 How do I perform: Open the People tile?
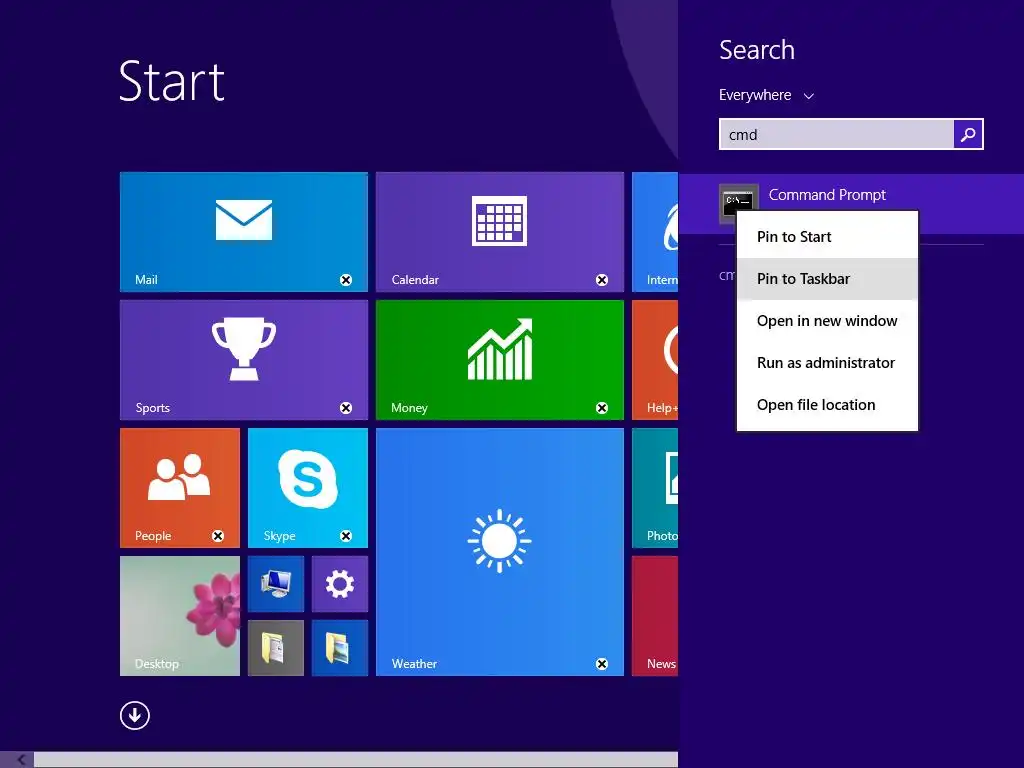[180, 487]
